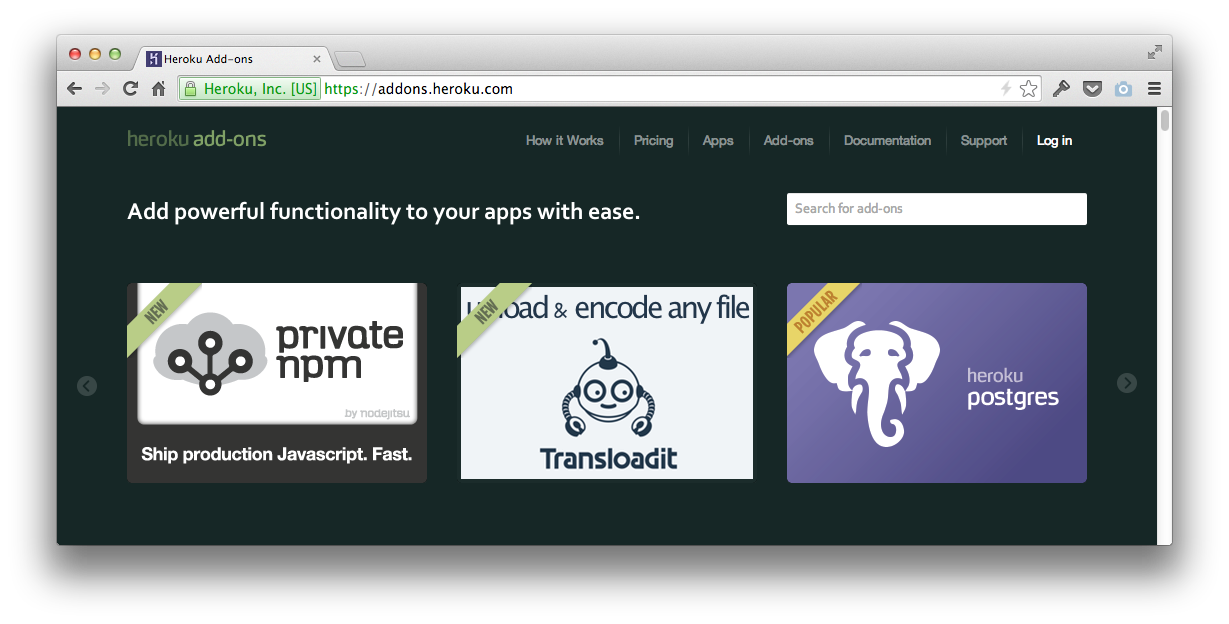Open the Heroku Postgres add-on card
The image size is (1229, 624).
(x=936, y=383)
